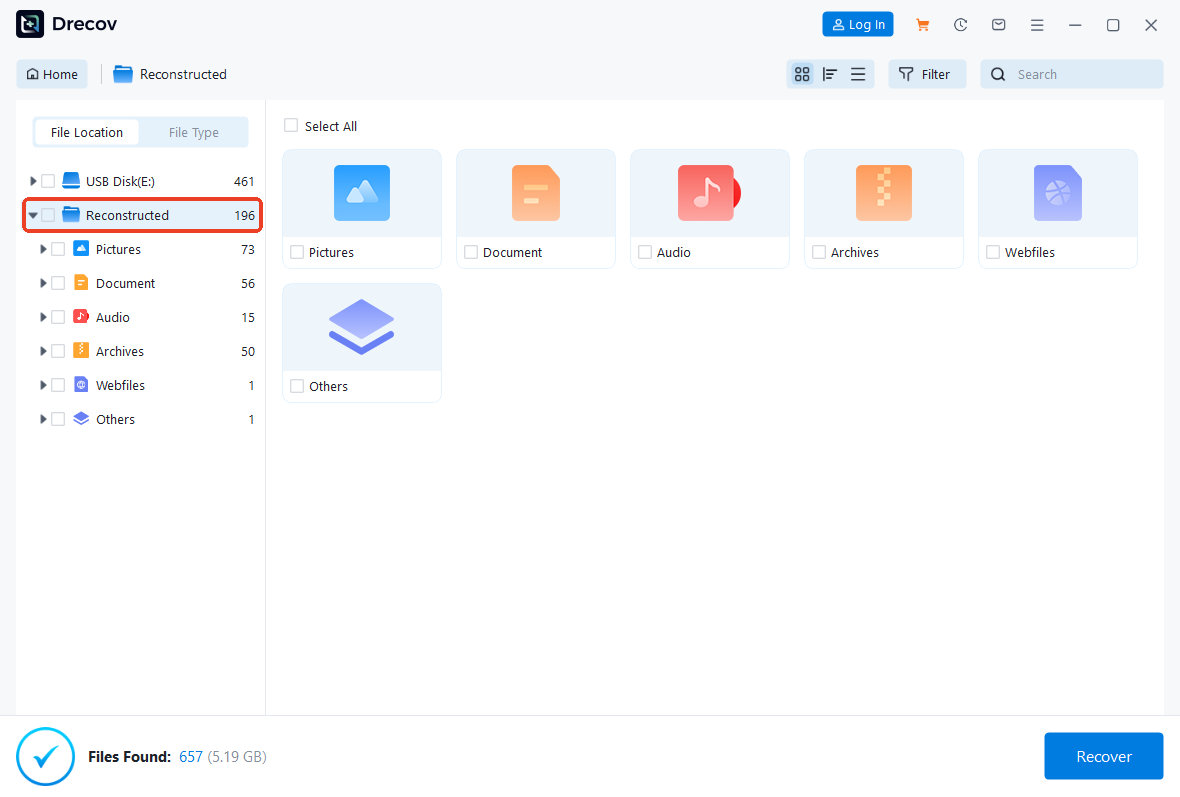The height and width of the screenshot is (797, 1180).
Task: Open the mail feedback icon
Action: (x=998, y=25)
